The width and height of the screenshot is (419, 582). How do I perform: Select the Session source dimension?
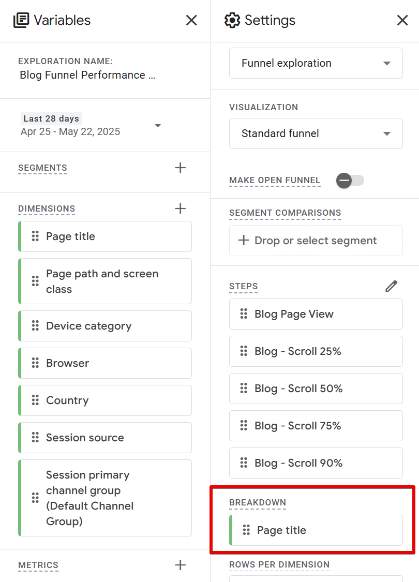[105, 438]
